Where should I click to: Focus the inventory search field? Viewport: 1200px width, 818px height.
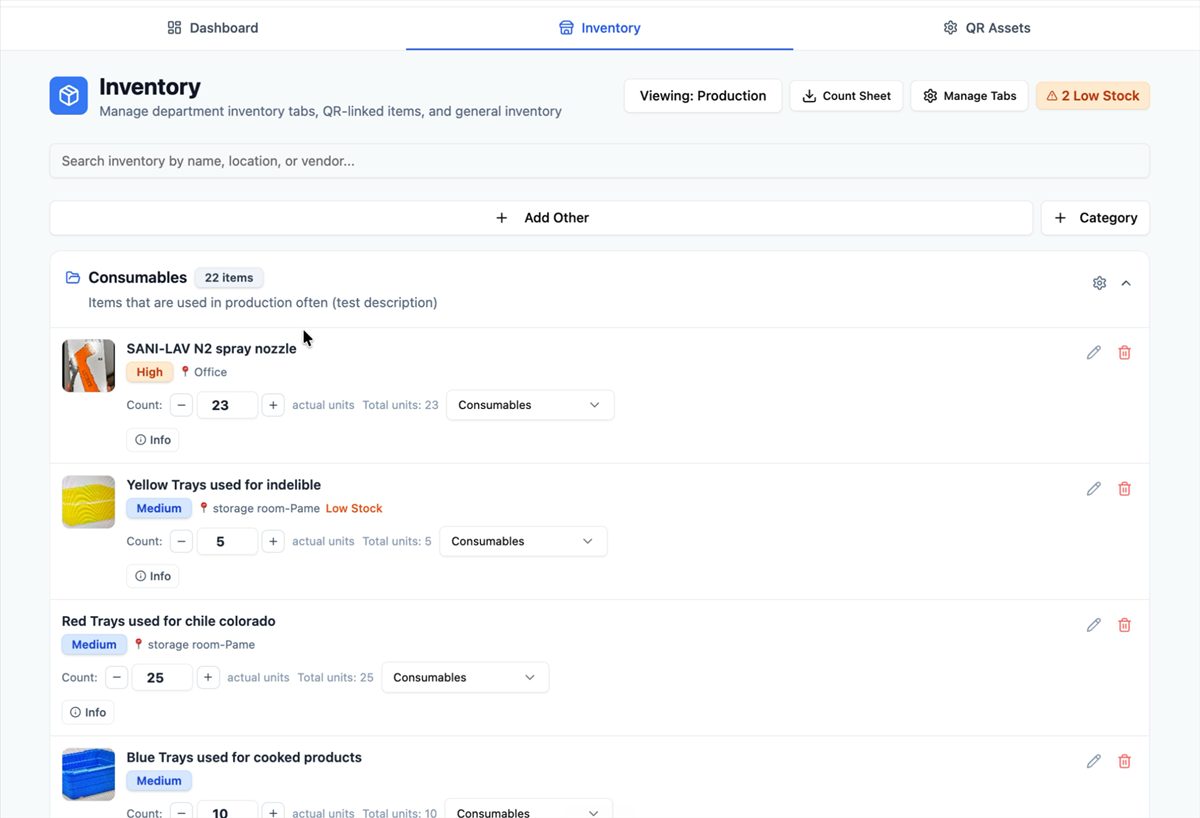click(600, 161)
